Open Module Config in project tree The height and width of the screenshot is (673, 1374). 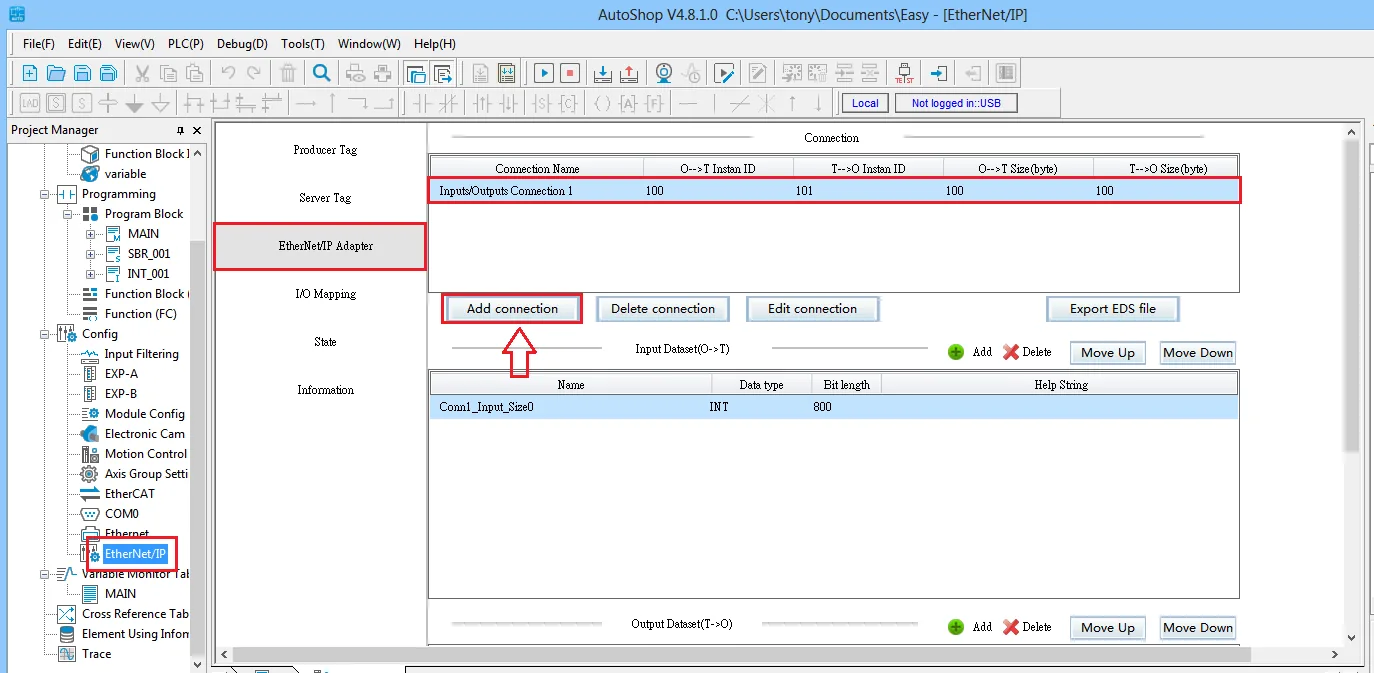pyautogui.click(x=145, y=414)
